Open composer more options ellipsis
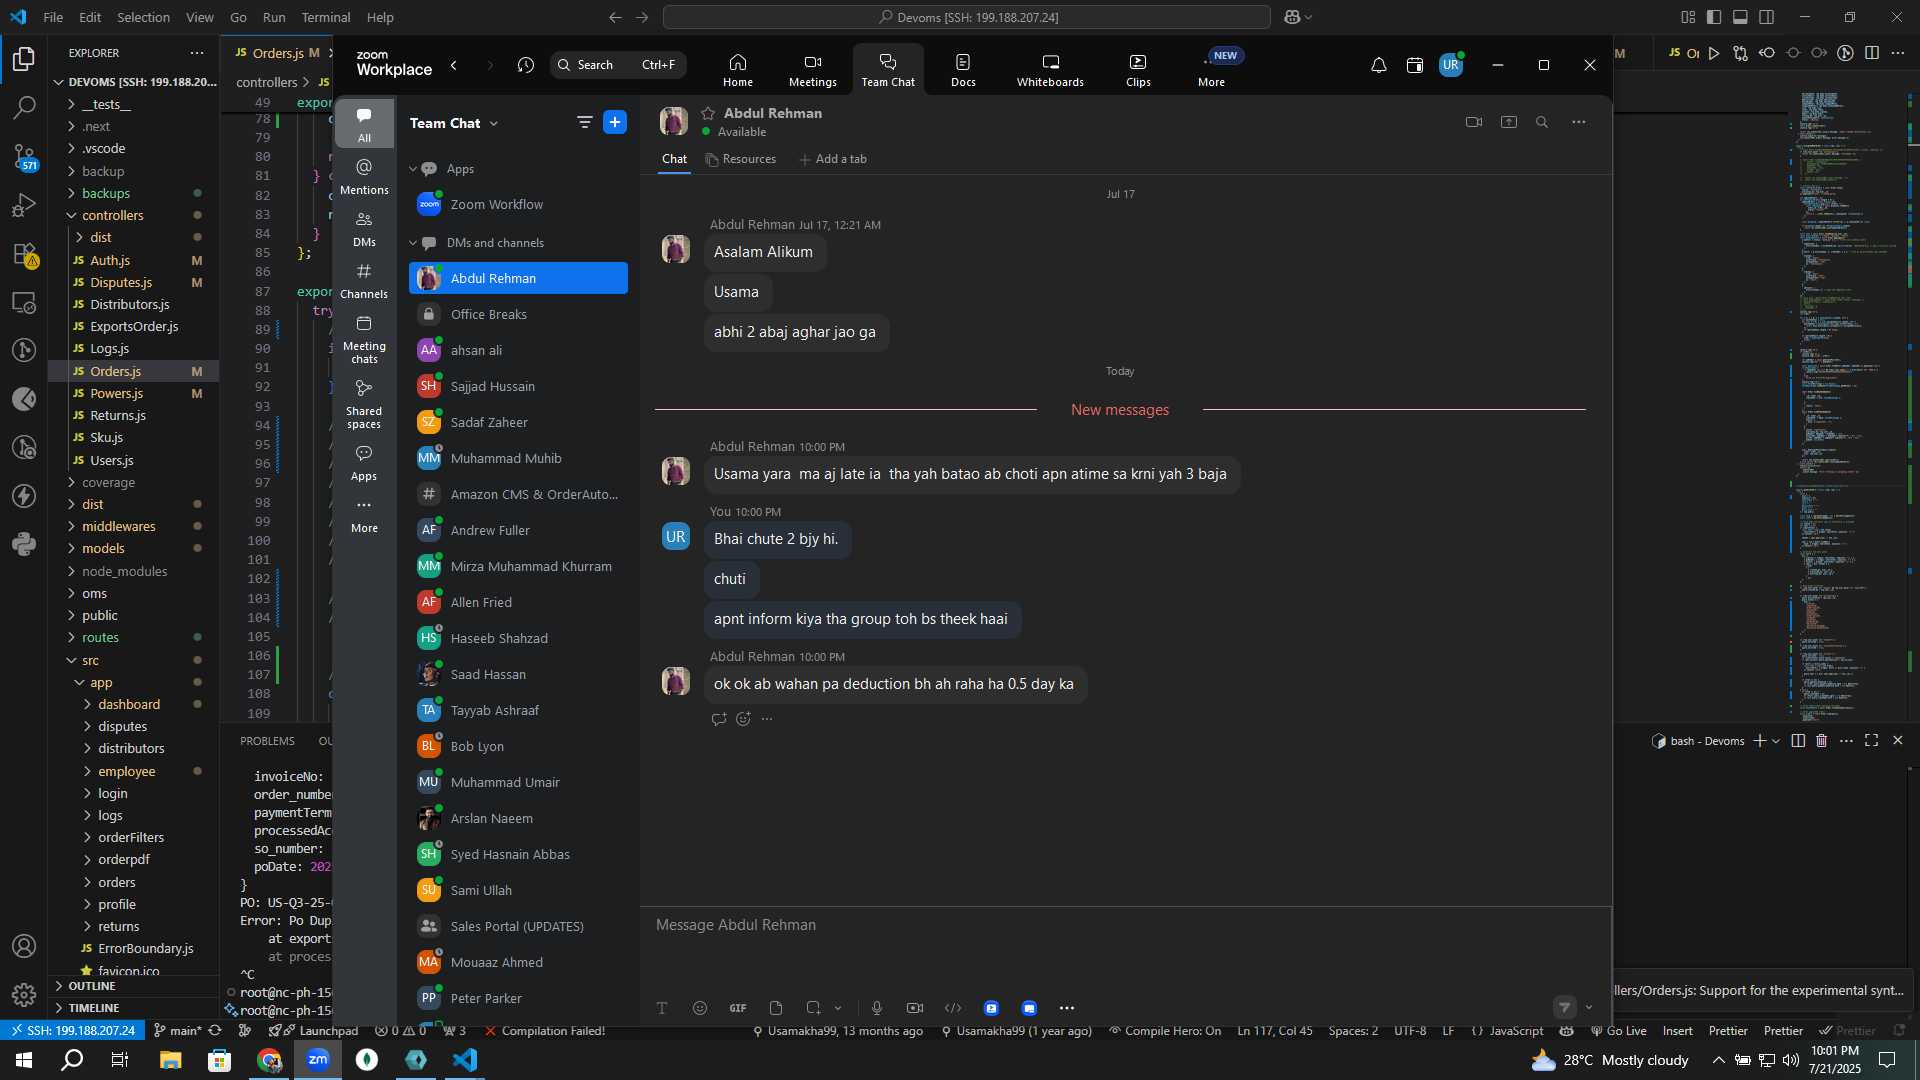The width and height of the screenshot is (1920, 1080). click(x=1067, y=1008)
